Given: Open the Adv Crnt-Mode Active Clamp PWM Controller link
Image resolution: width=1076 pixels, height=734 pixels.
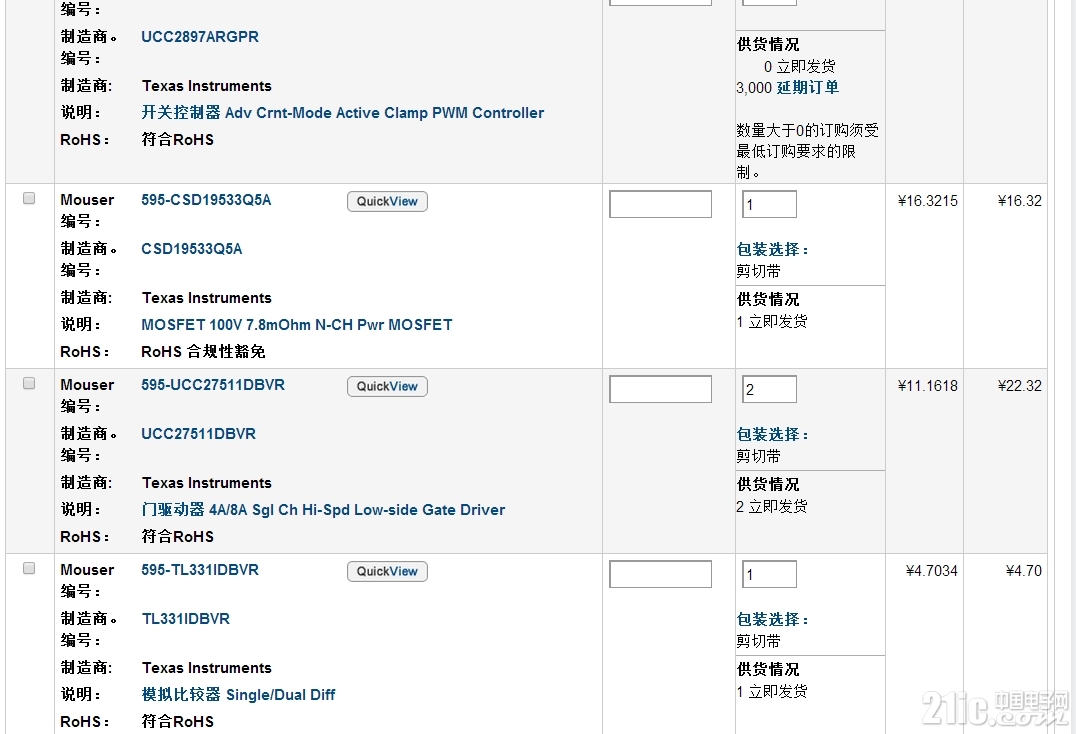Looking at the screenshot, I should 342,113.
